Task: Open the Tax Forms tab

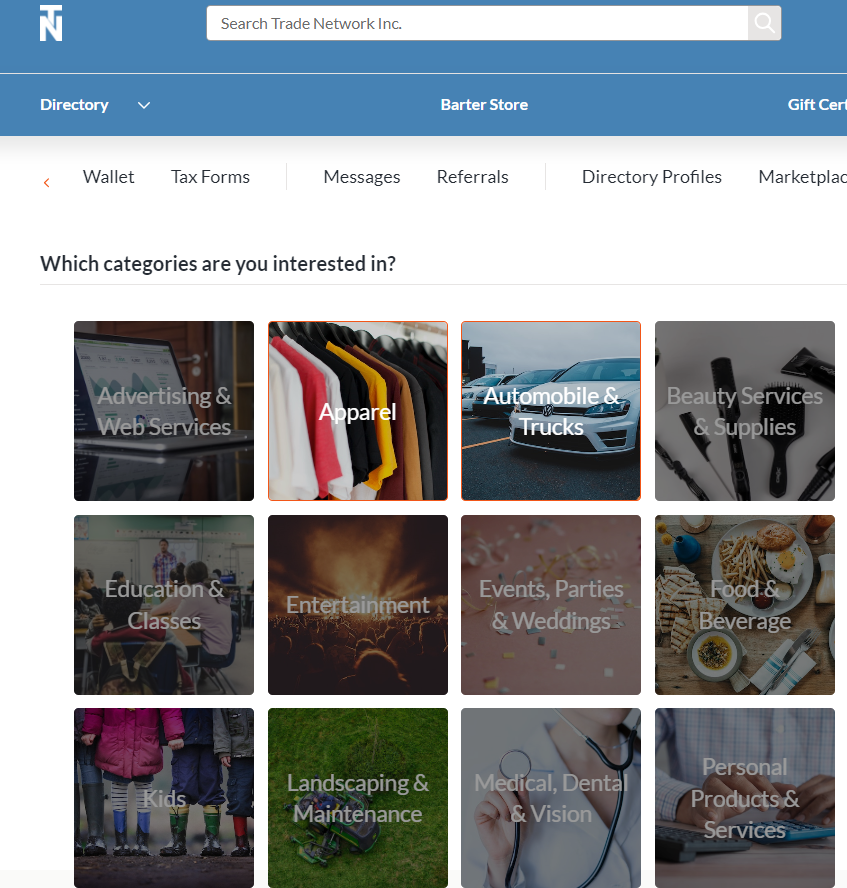Action: (x=210, y=177)
